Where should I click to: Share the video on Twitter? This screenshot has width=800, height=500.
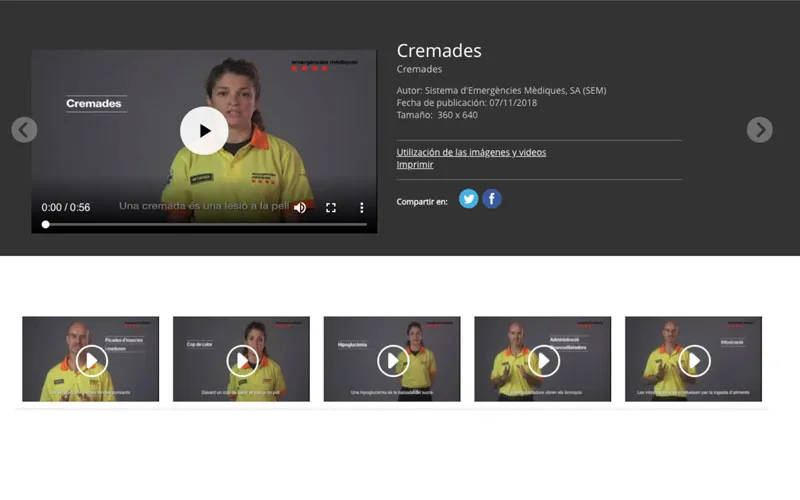(x=468, y=198)
